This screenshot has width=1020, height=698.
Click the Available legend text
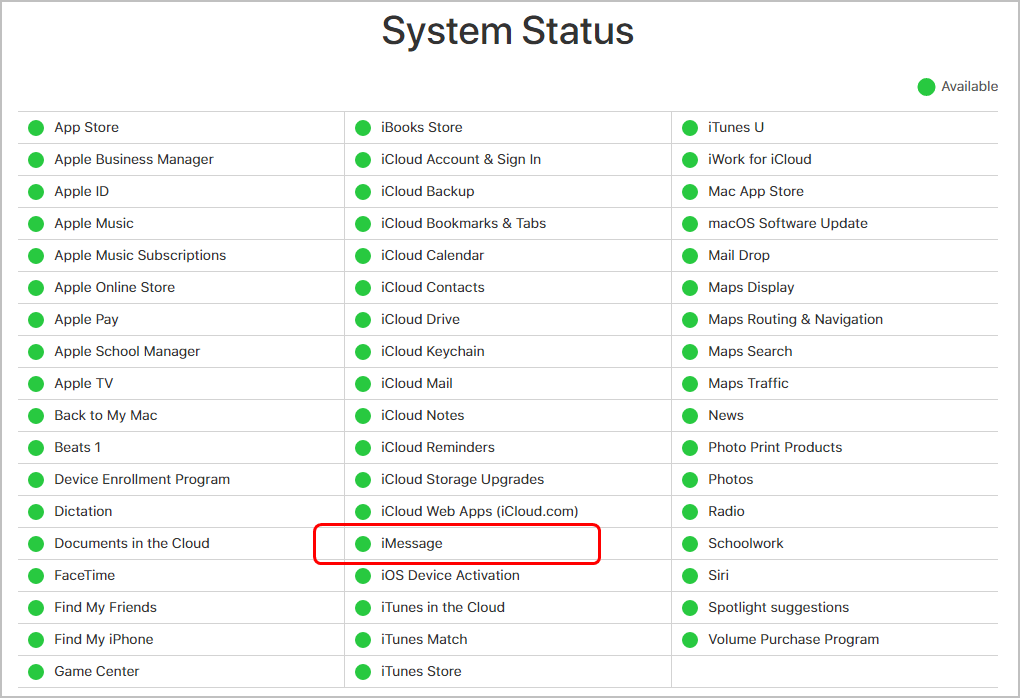[x=969, y=87]
